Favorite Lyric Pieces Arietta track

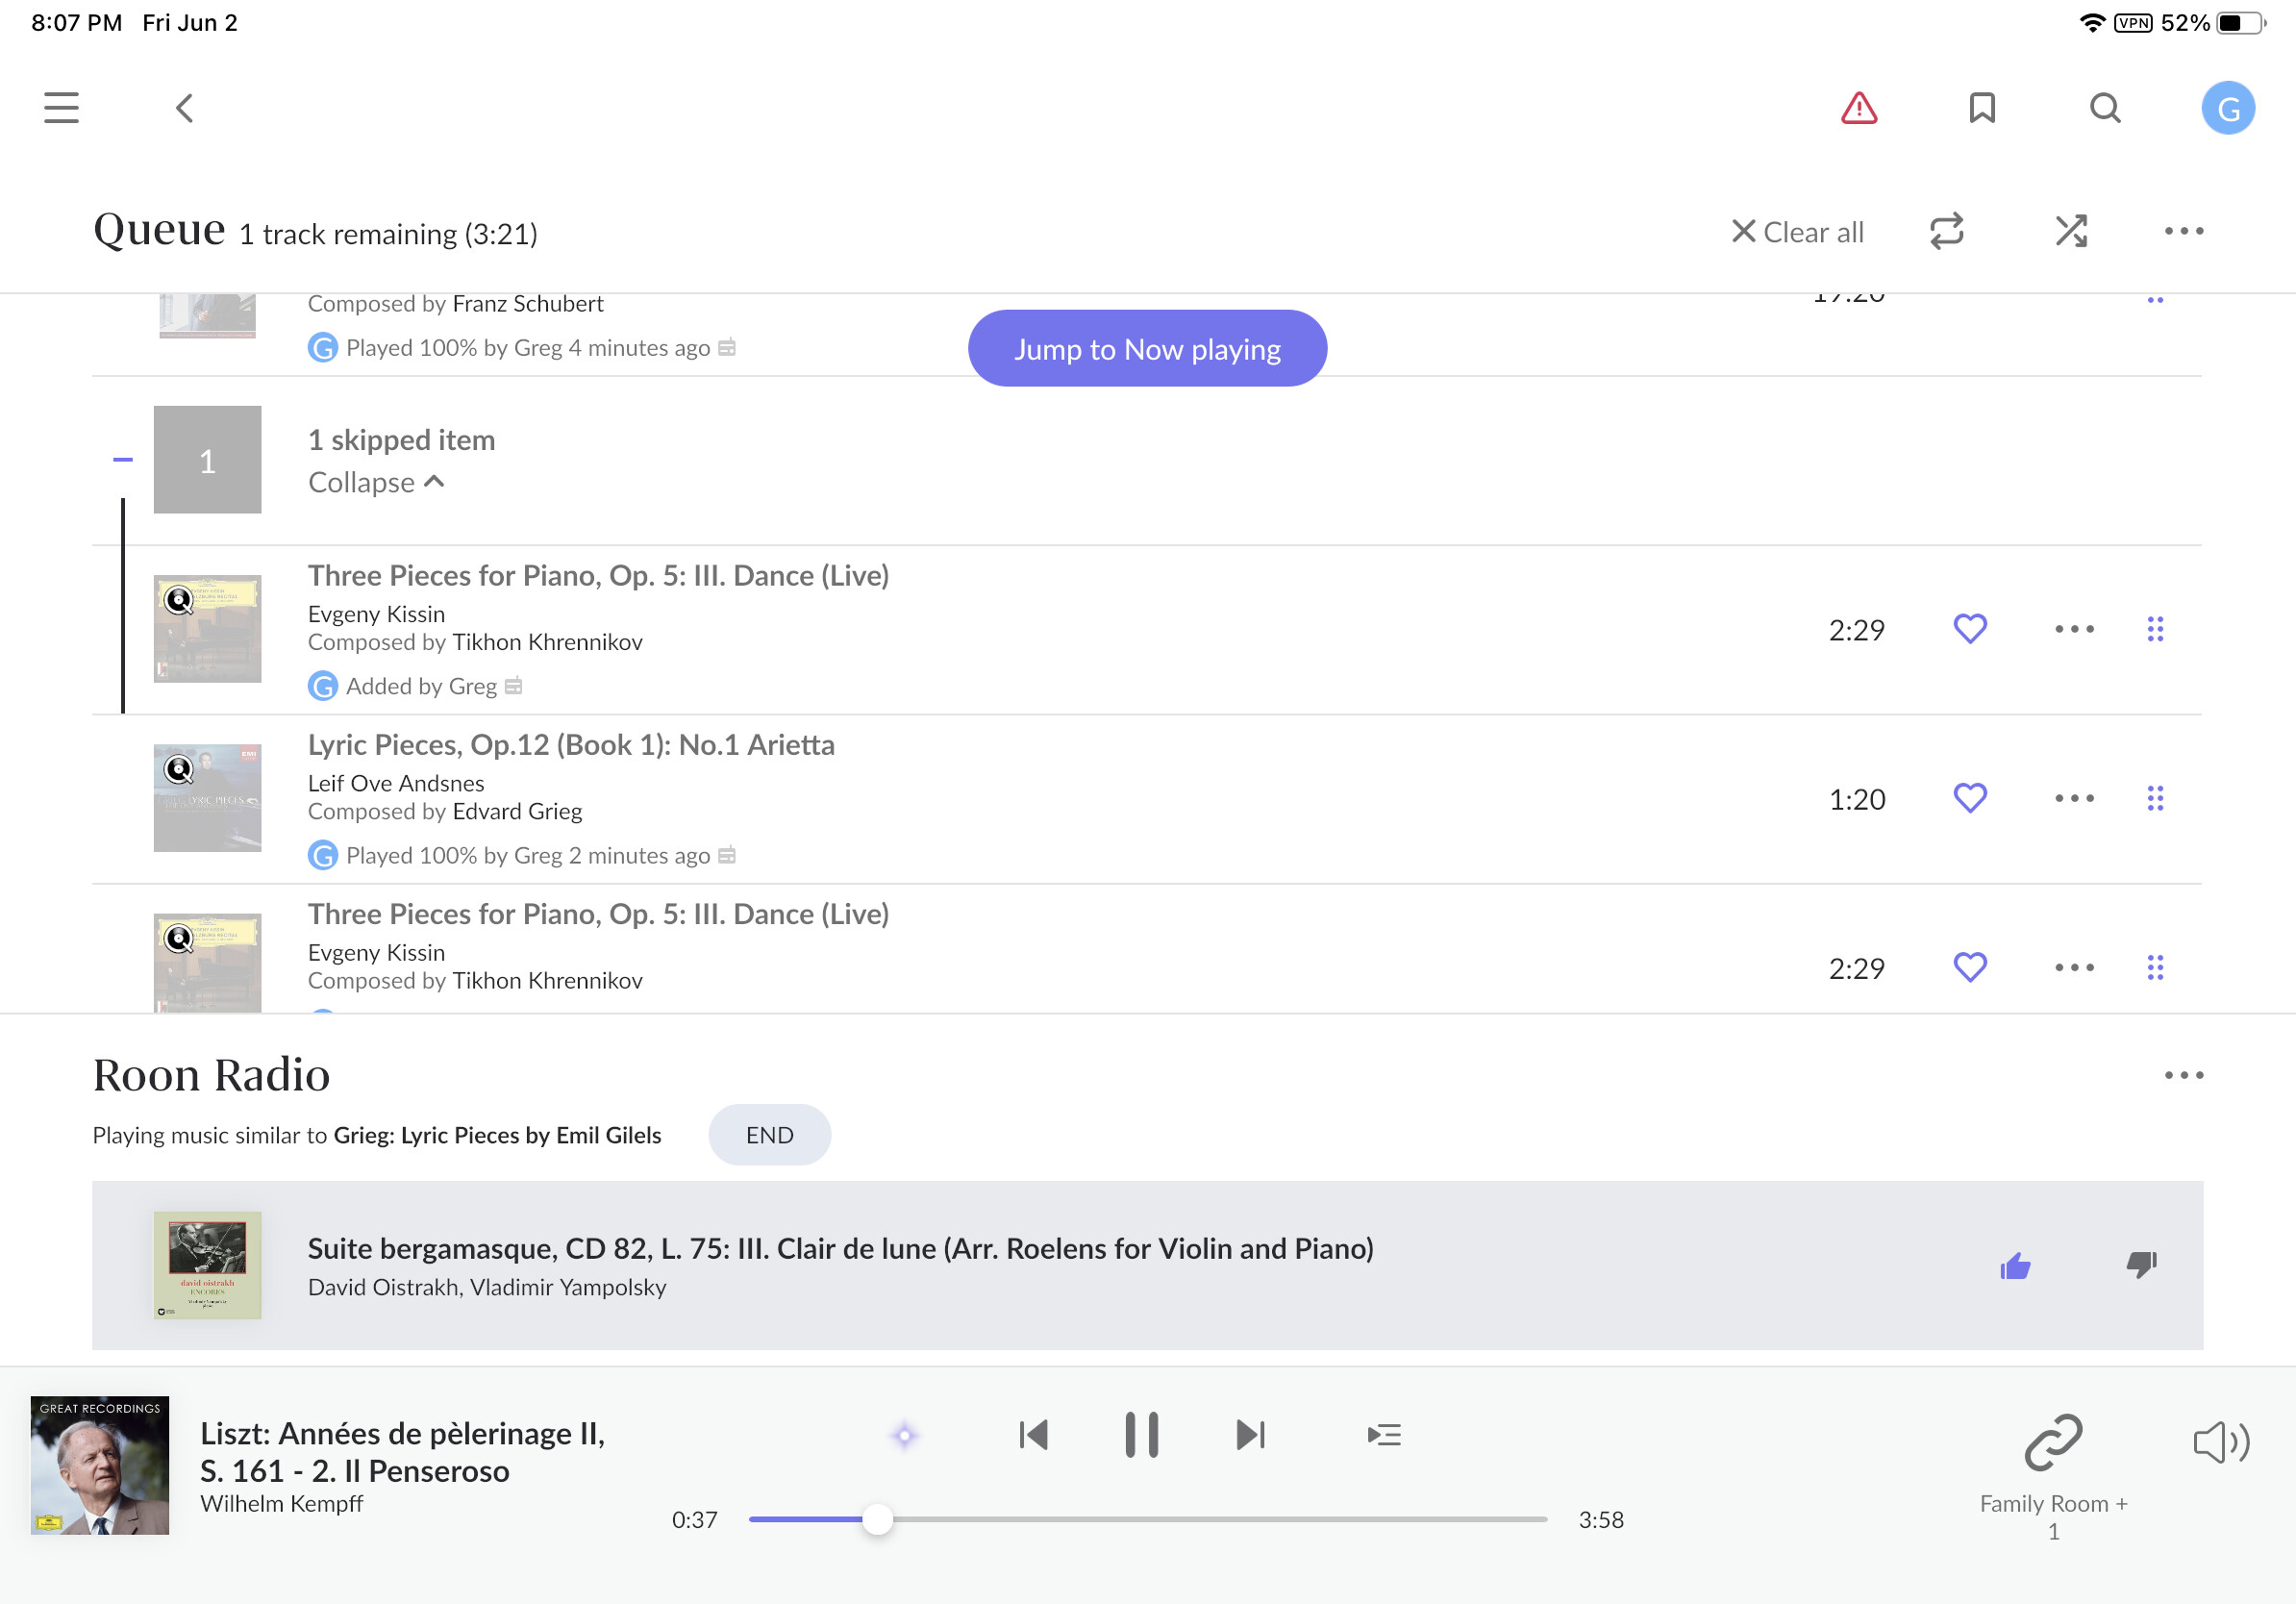[x=1970, y=798]
